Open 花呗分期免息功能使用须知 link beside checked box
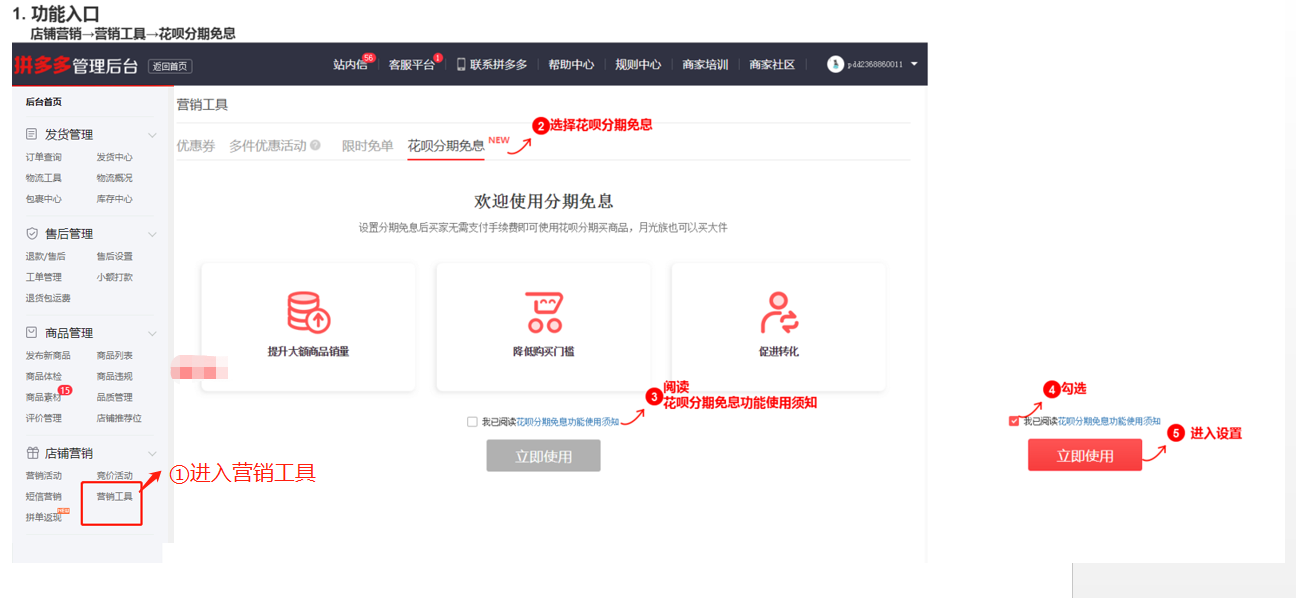Screen dimensions: 1296x598 click(x=1109, y=422)
